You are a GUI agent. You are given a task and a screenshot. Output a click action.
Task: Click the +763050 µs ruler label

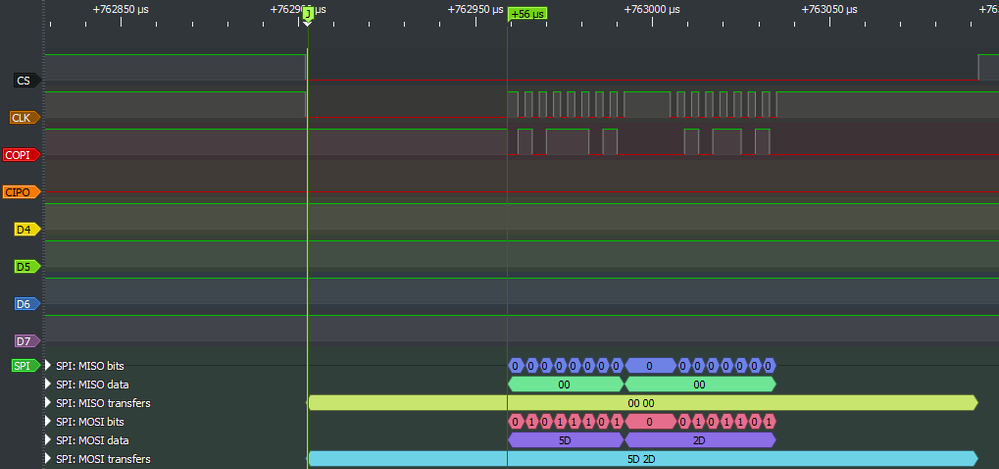[830, 10]
